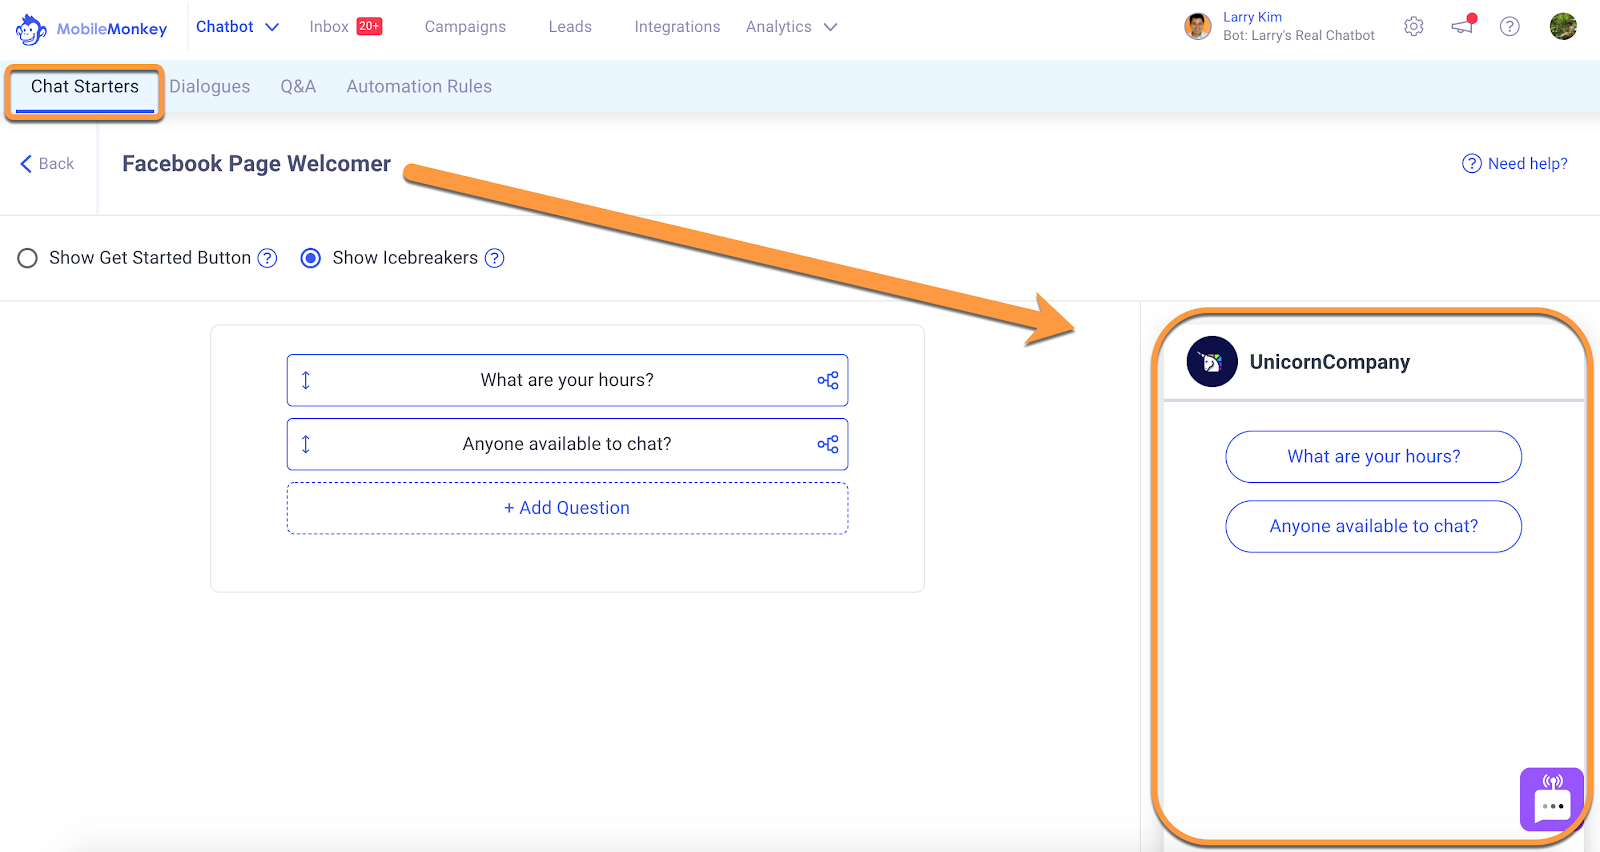Go to Campaigns
Viewport: 1600px width, 852px height.
[465, 27]
